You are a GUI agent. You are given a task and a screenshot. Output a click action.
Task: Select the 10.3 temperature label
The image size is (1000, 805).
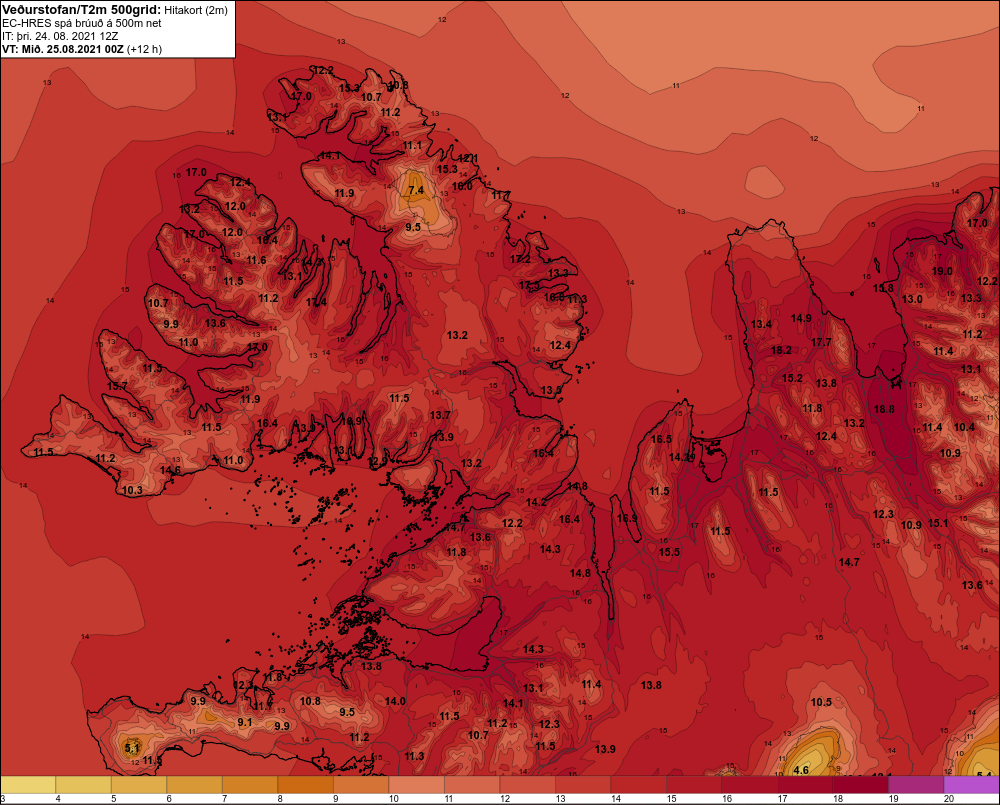132,491
